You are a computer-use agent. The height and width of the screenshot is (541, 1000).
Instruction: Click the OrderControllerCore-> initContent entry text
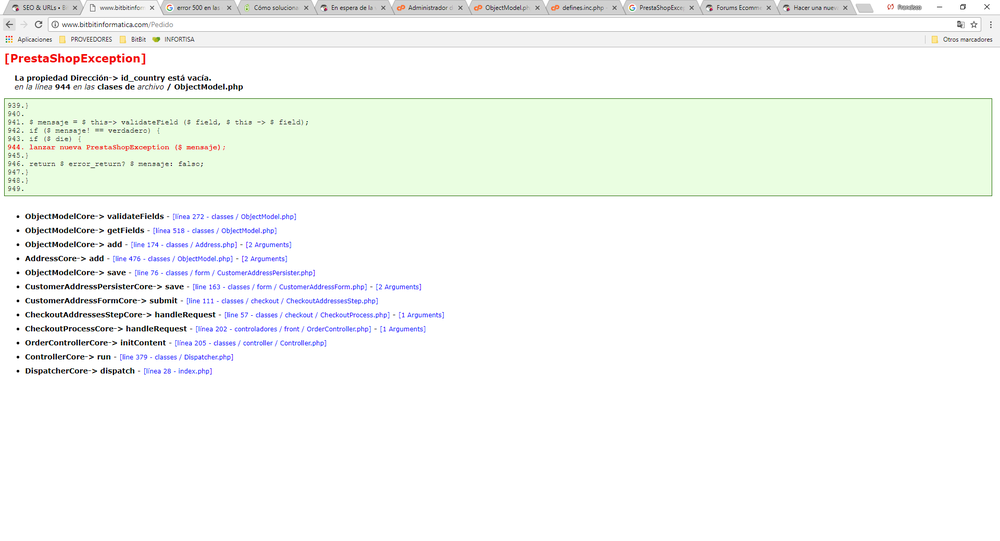point(95,343)
